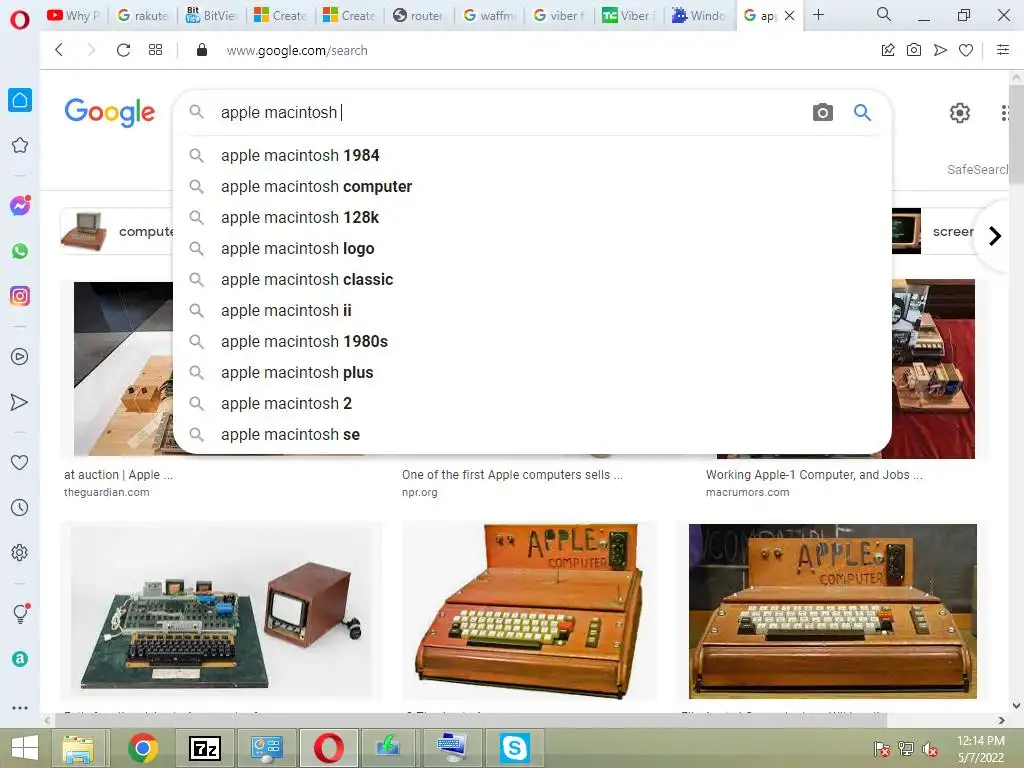Image resolution: width=1024 pixels, height=768 pixels.
Task: Open Settings gear in Opera sidebar
Action: coord(20,552)
